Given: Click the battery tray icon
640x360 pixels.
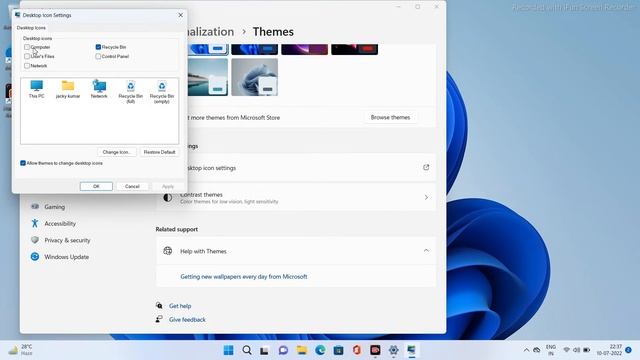Looking at the screenshot, I should pyautogui.click(x=587, y=350).
